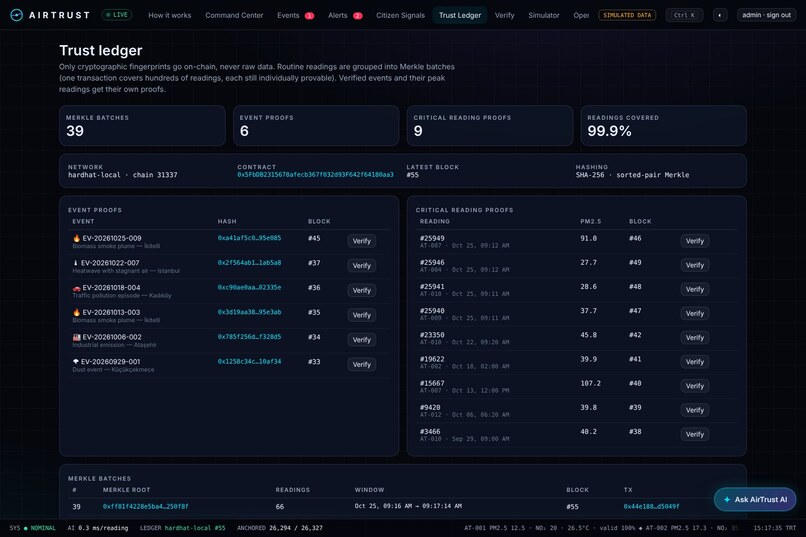Click the sparkle icon on Ask AirTrust AI

tap(727, 499)
